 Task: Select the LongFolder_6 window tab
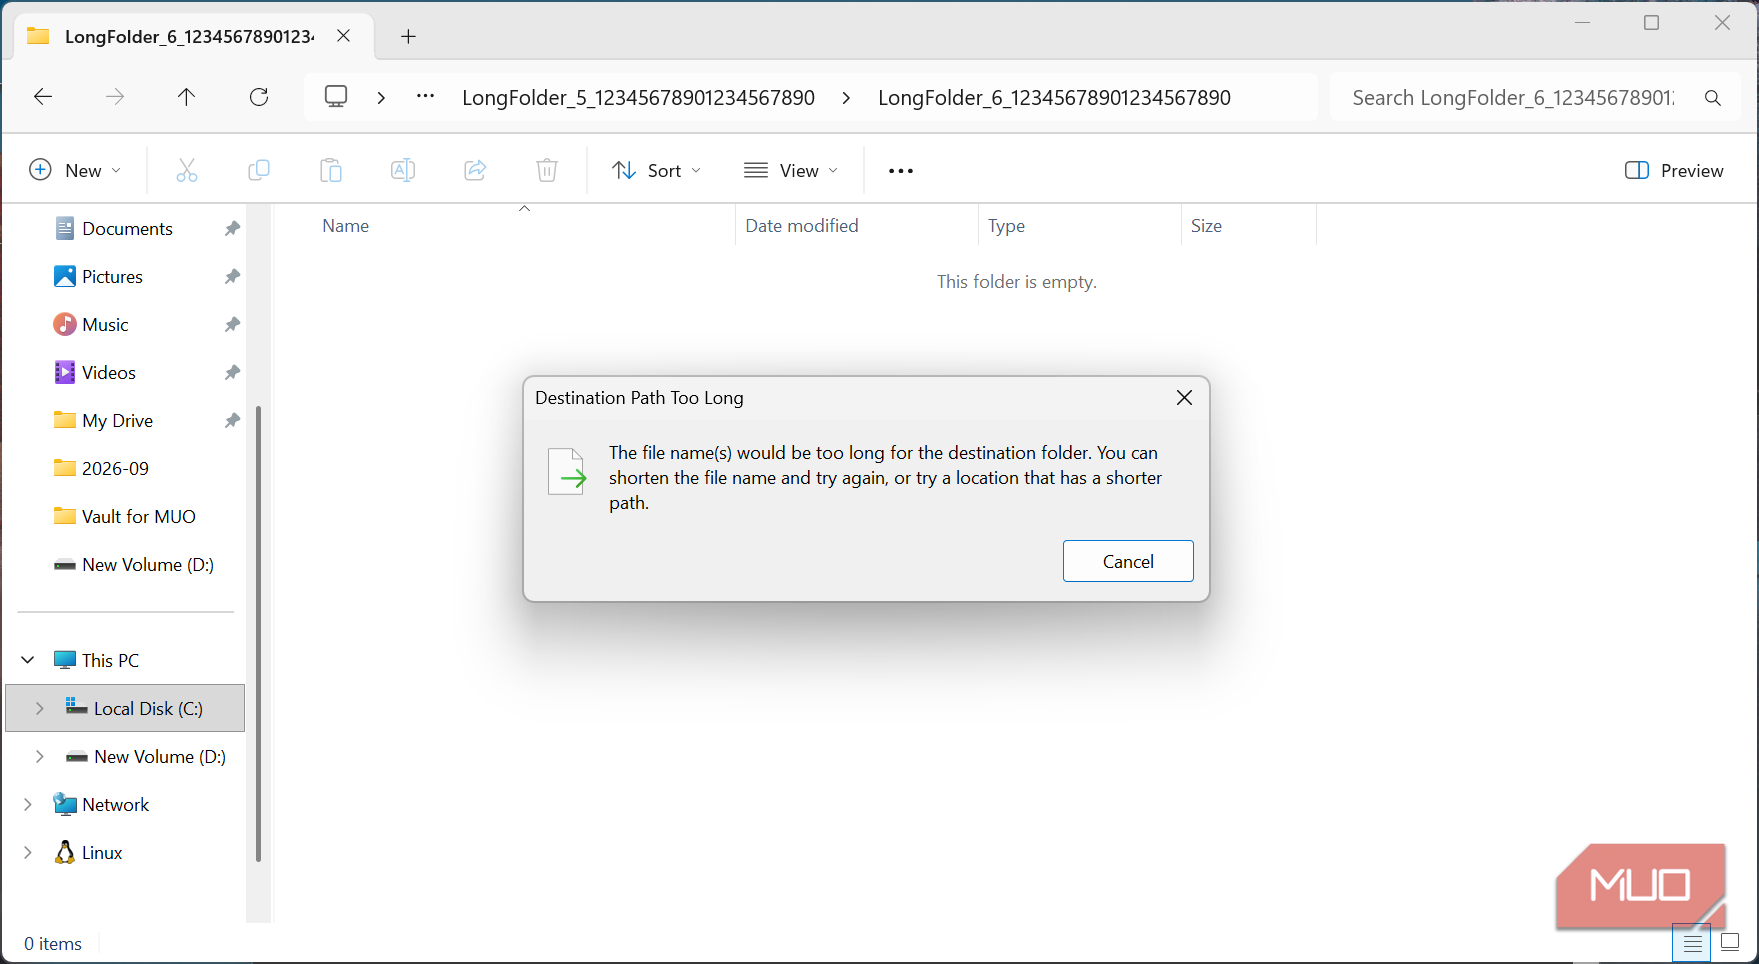click(x=192, y=37)
